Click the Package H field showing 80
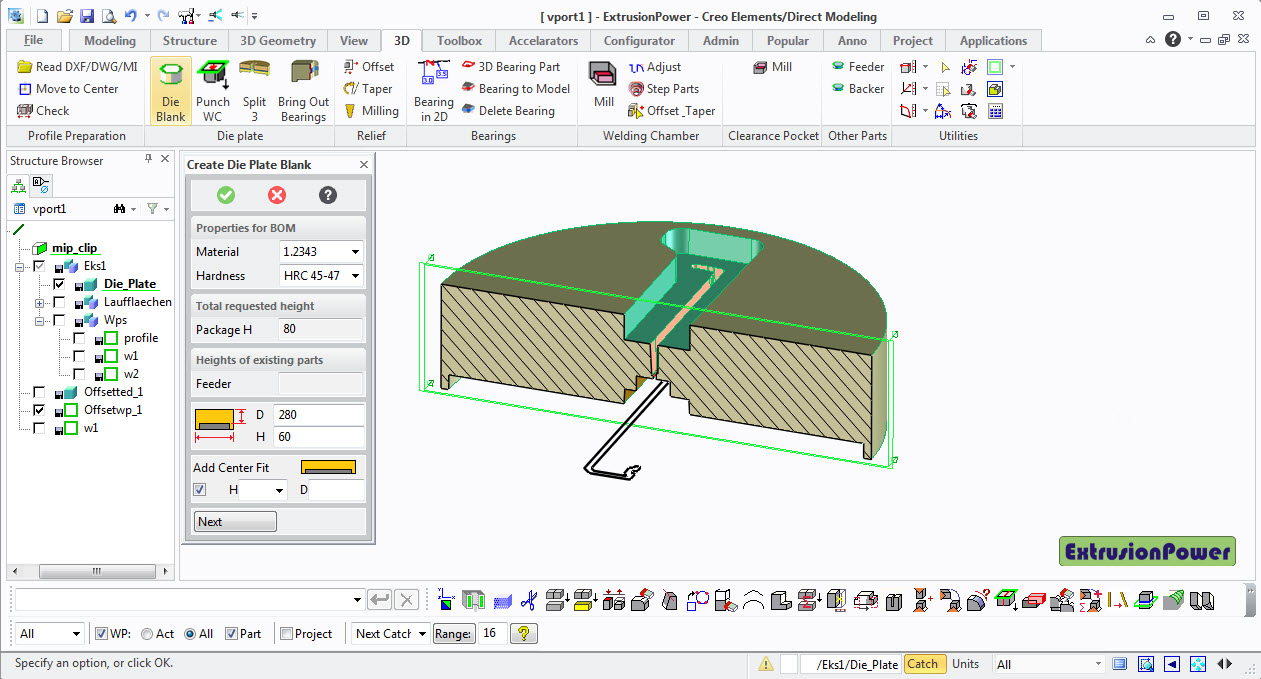The height and width of the screenshot is (679, 1261). click(x=321, y=330)
